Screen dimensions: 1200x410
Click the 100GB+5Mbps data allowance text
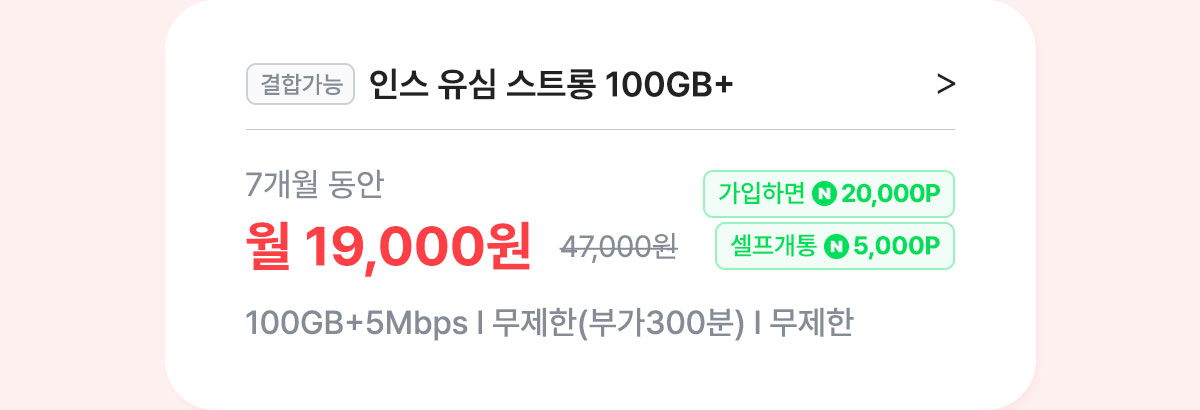click(357, 324)
